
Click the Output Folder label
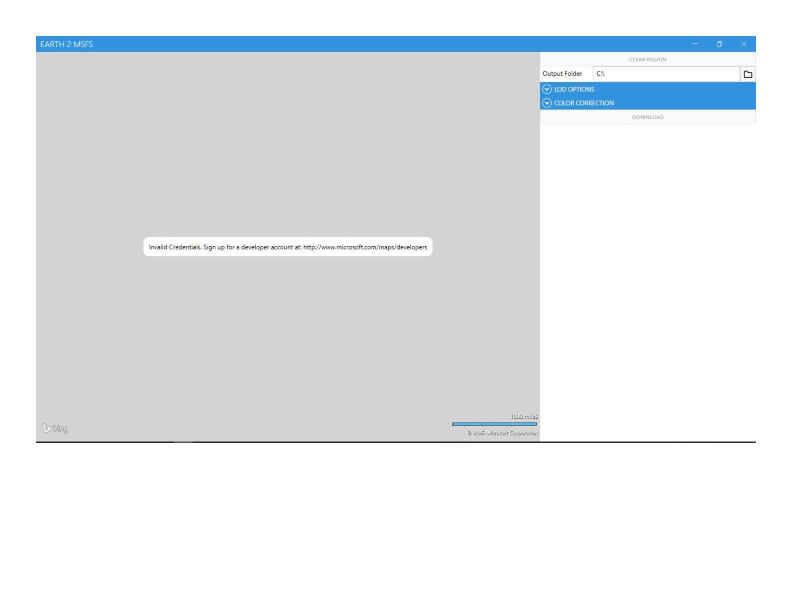coord(562,74)
